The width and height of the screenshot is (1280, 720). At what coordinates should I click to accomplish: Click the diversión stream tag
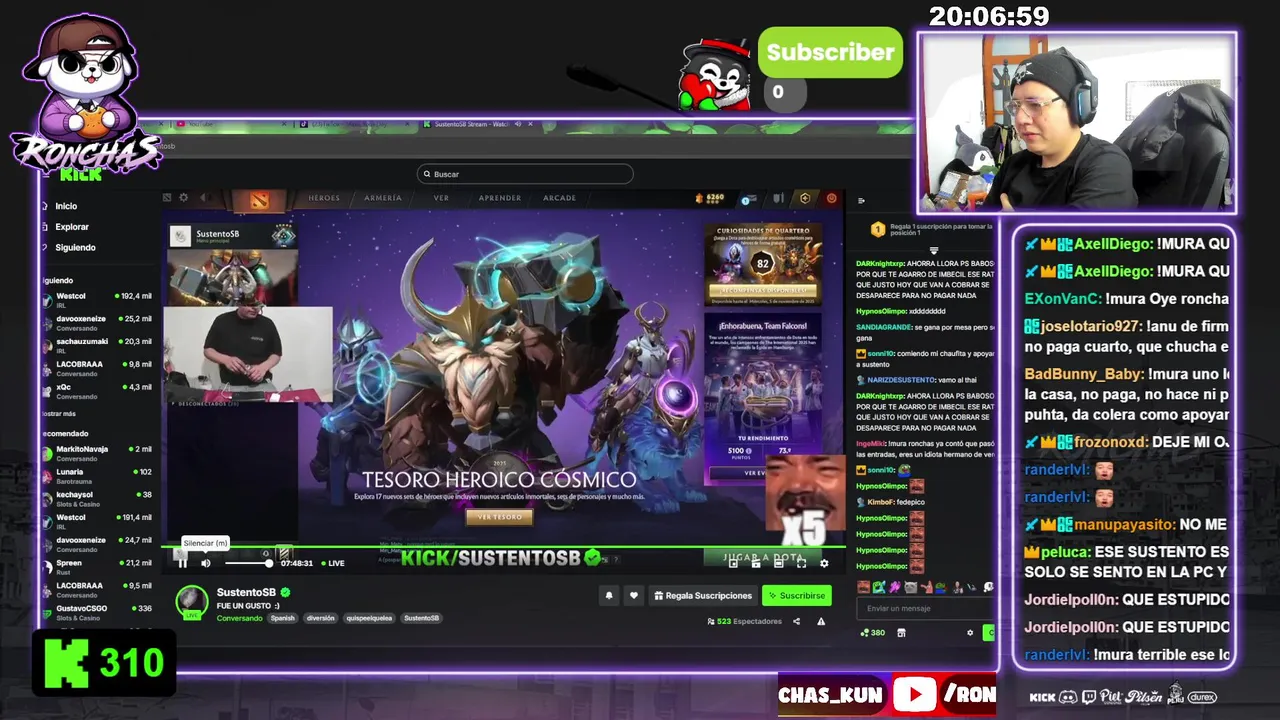pyautogui.click(x=321, y=618)
